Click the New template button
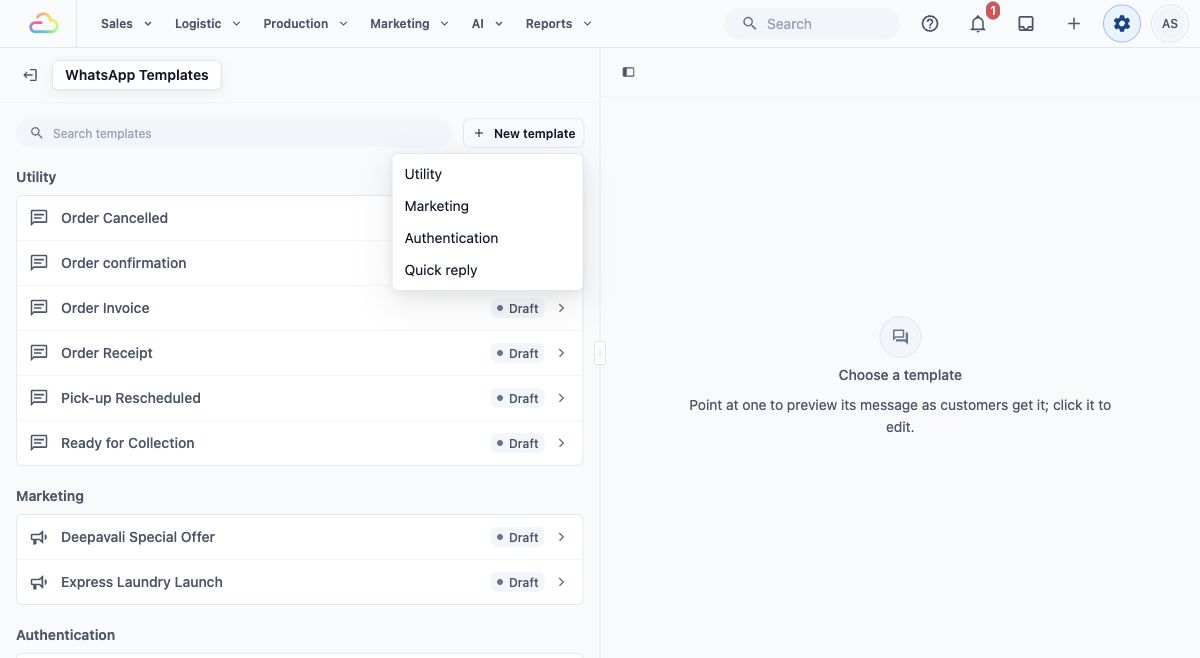The image size is (1200, 658). (524, 133)
